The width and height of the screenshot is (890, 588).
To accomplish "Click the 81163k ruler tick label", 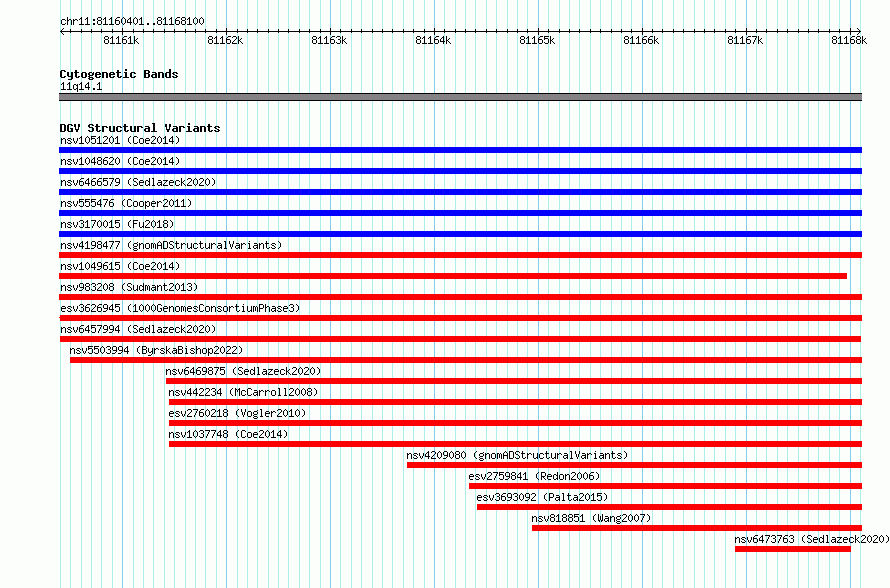I will point(329,41).
